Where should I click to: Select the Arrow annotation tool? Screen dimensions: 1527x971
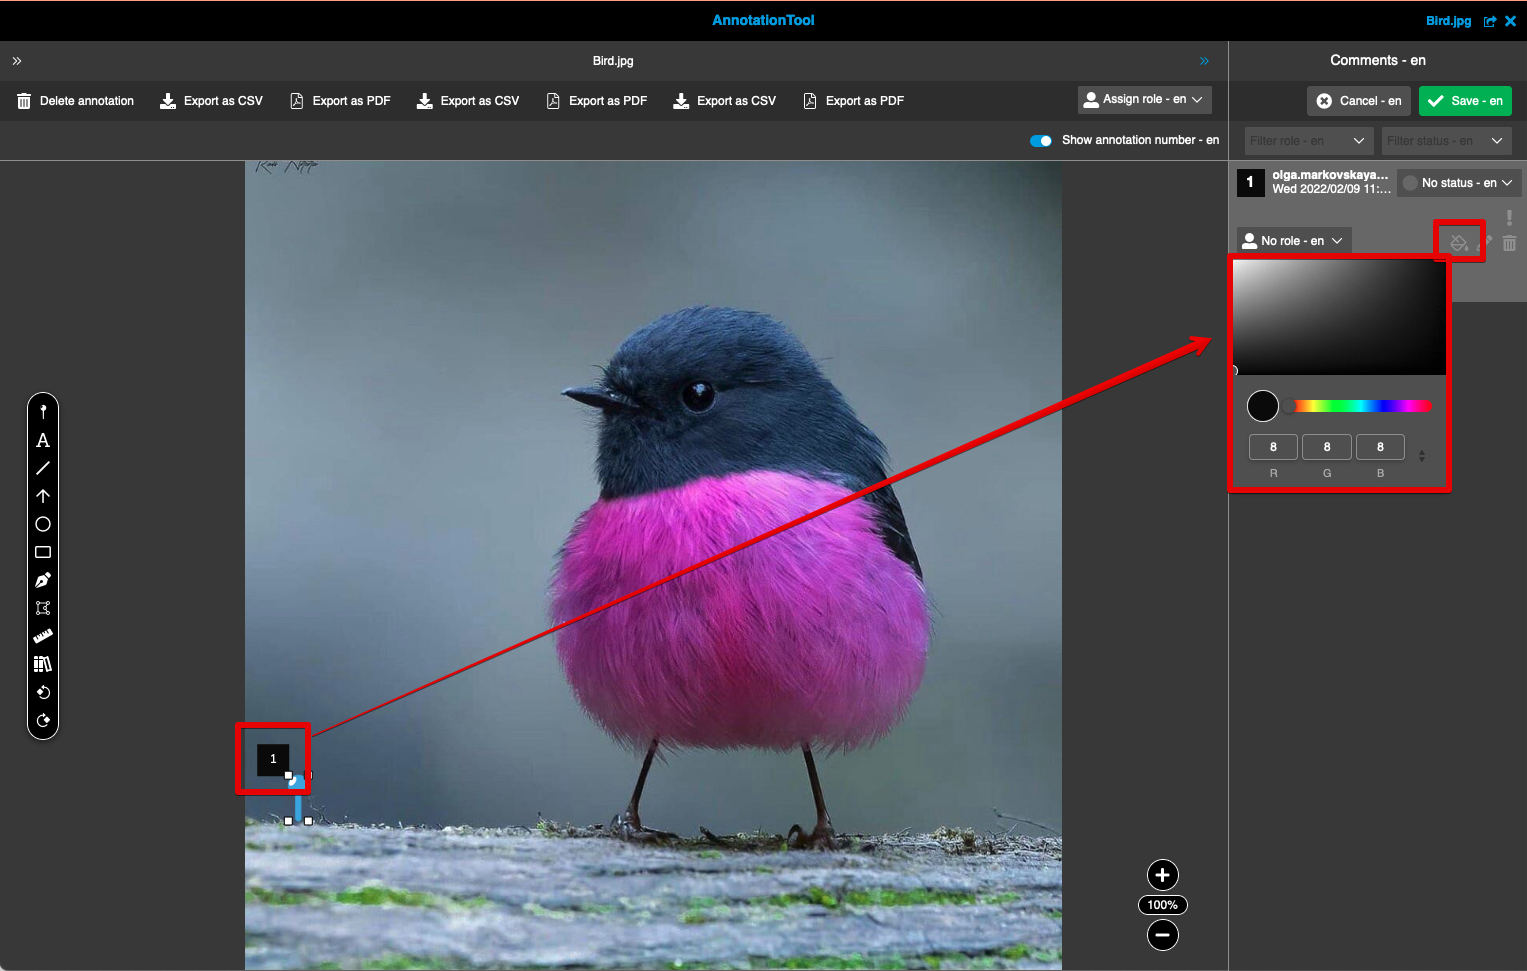[43, 496]
